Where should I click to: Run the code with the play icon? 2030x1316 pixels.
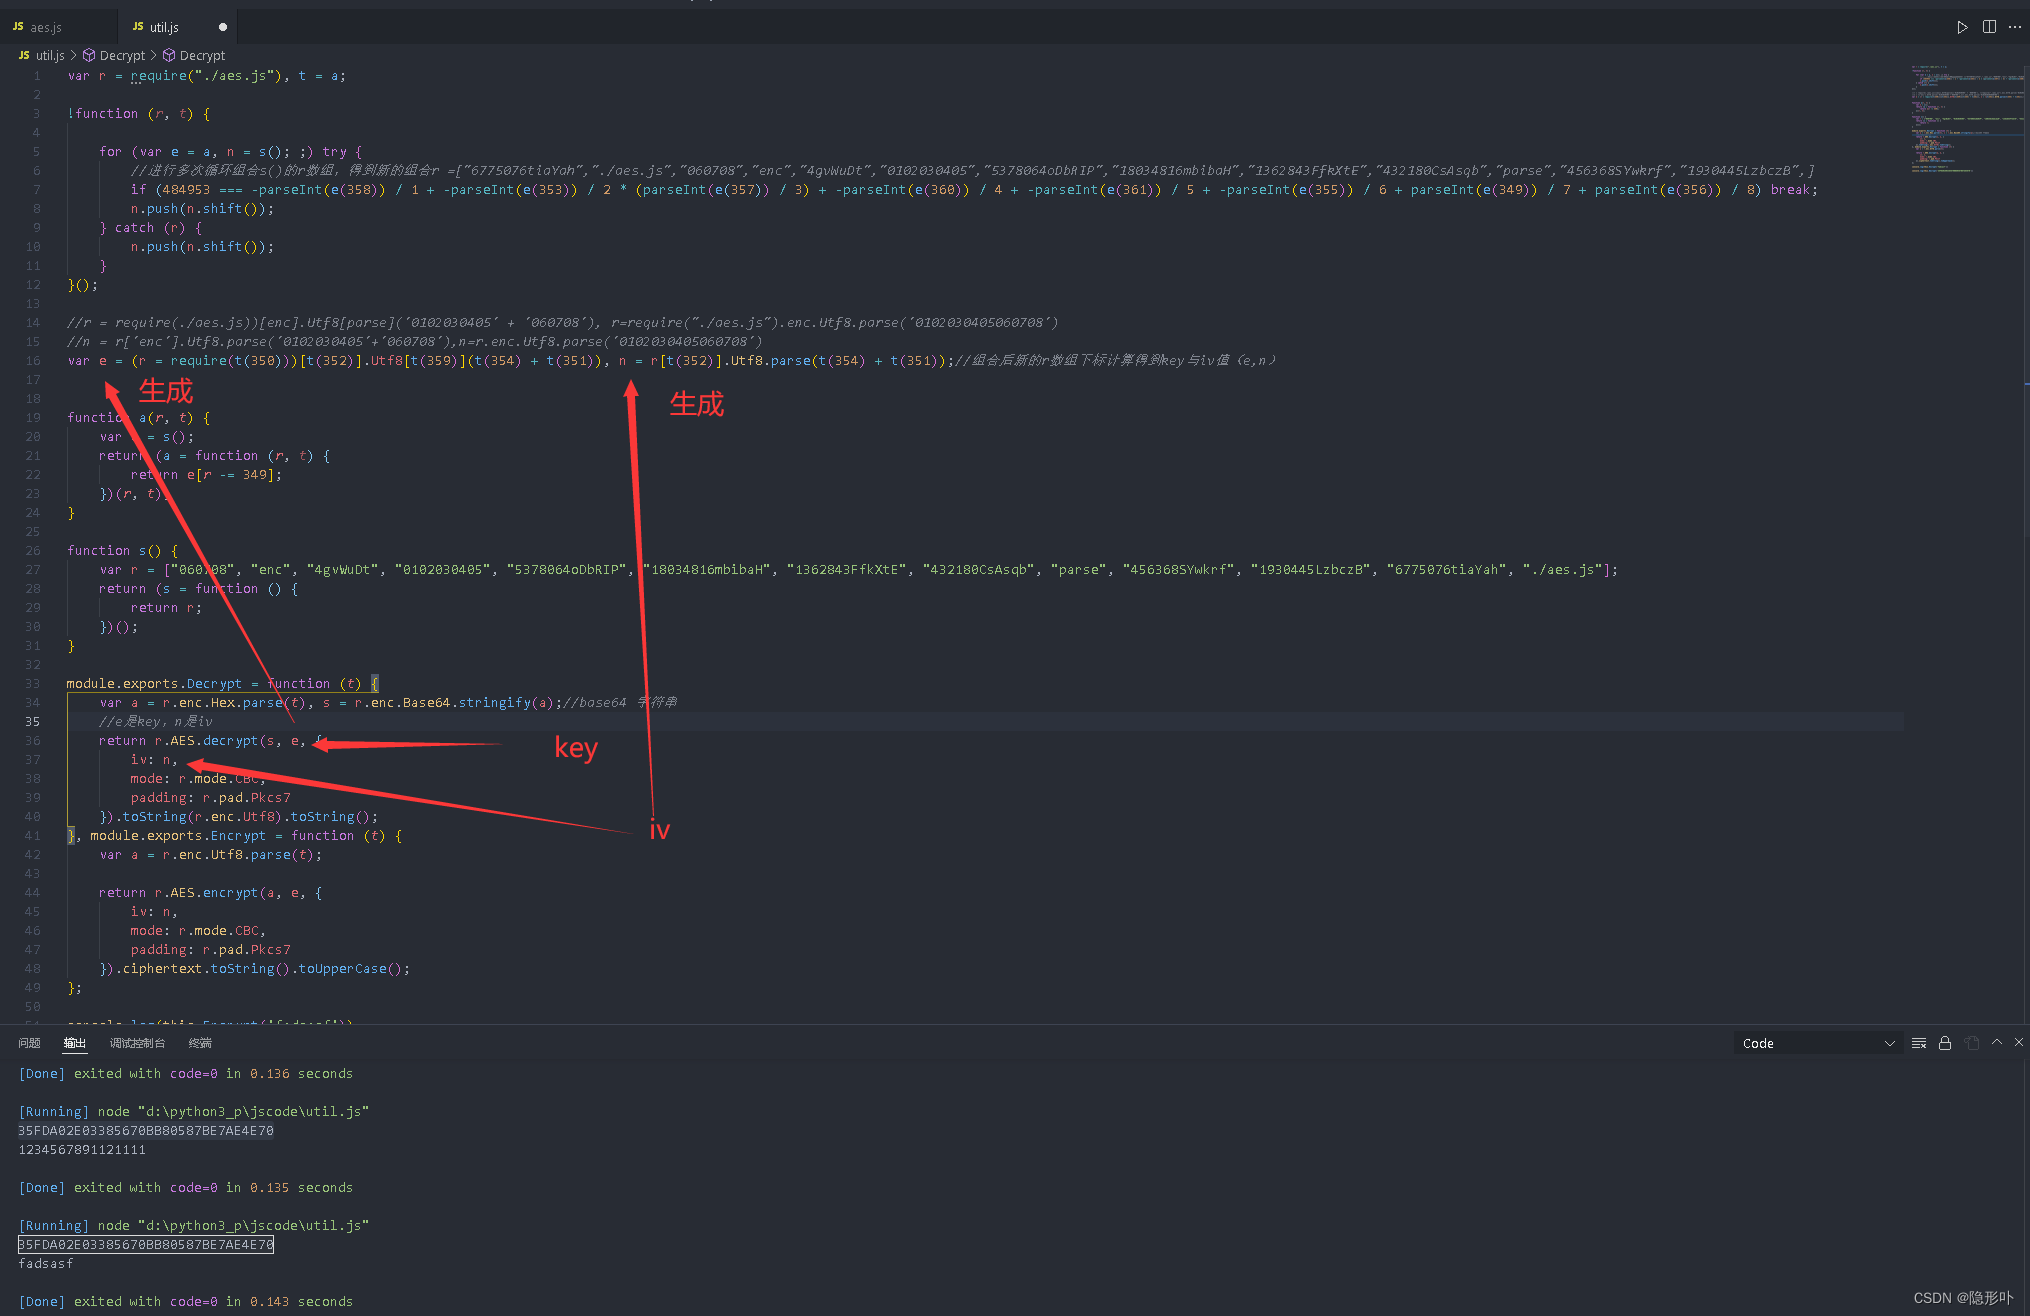click(x=1962, y=27)
